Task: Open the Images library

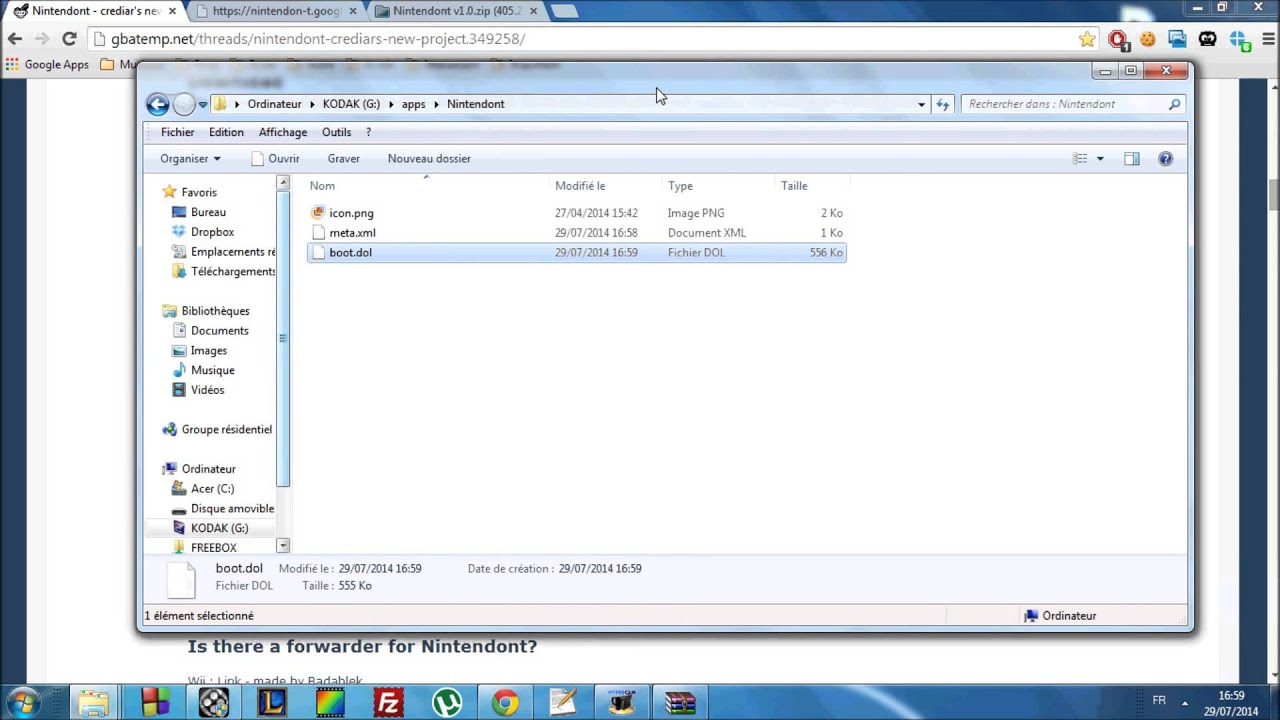Action: click(208, 351)
